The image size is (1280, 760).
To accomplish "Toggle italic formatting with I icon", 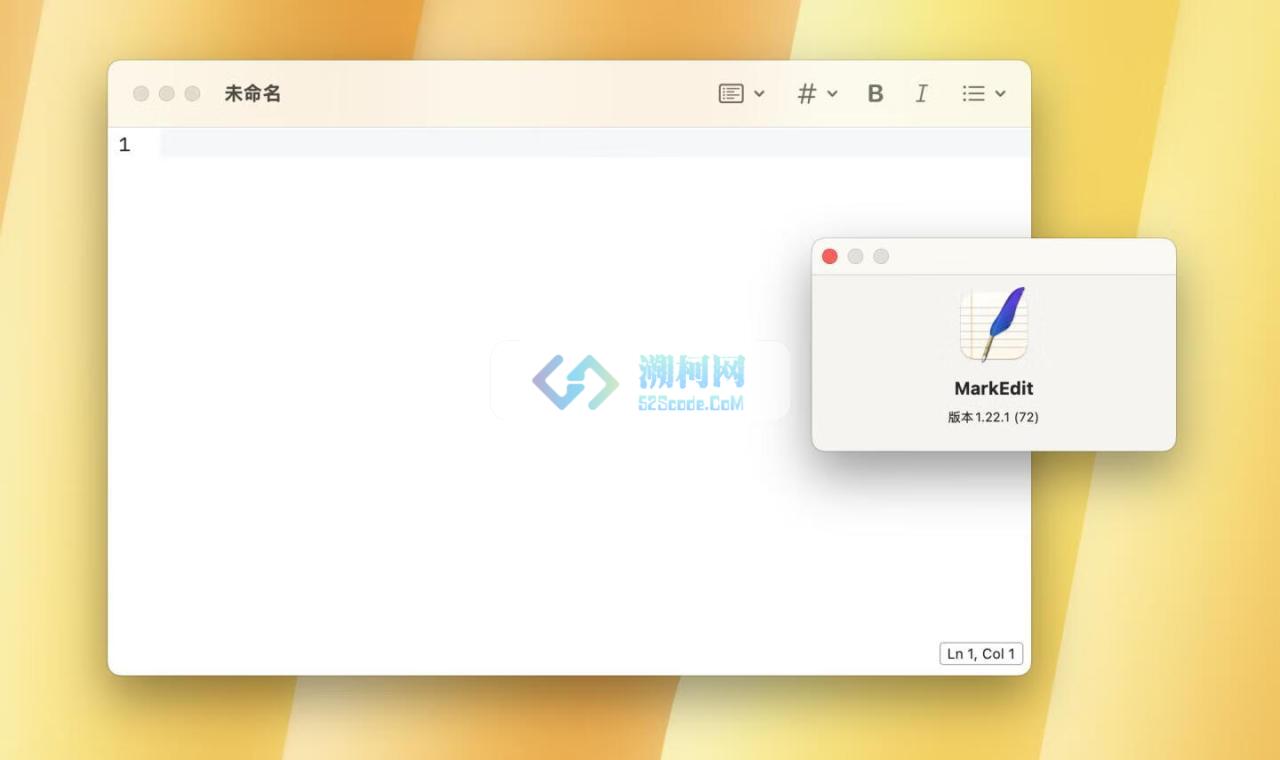I will tap(921, 93).
